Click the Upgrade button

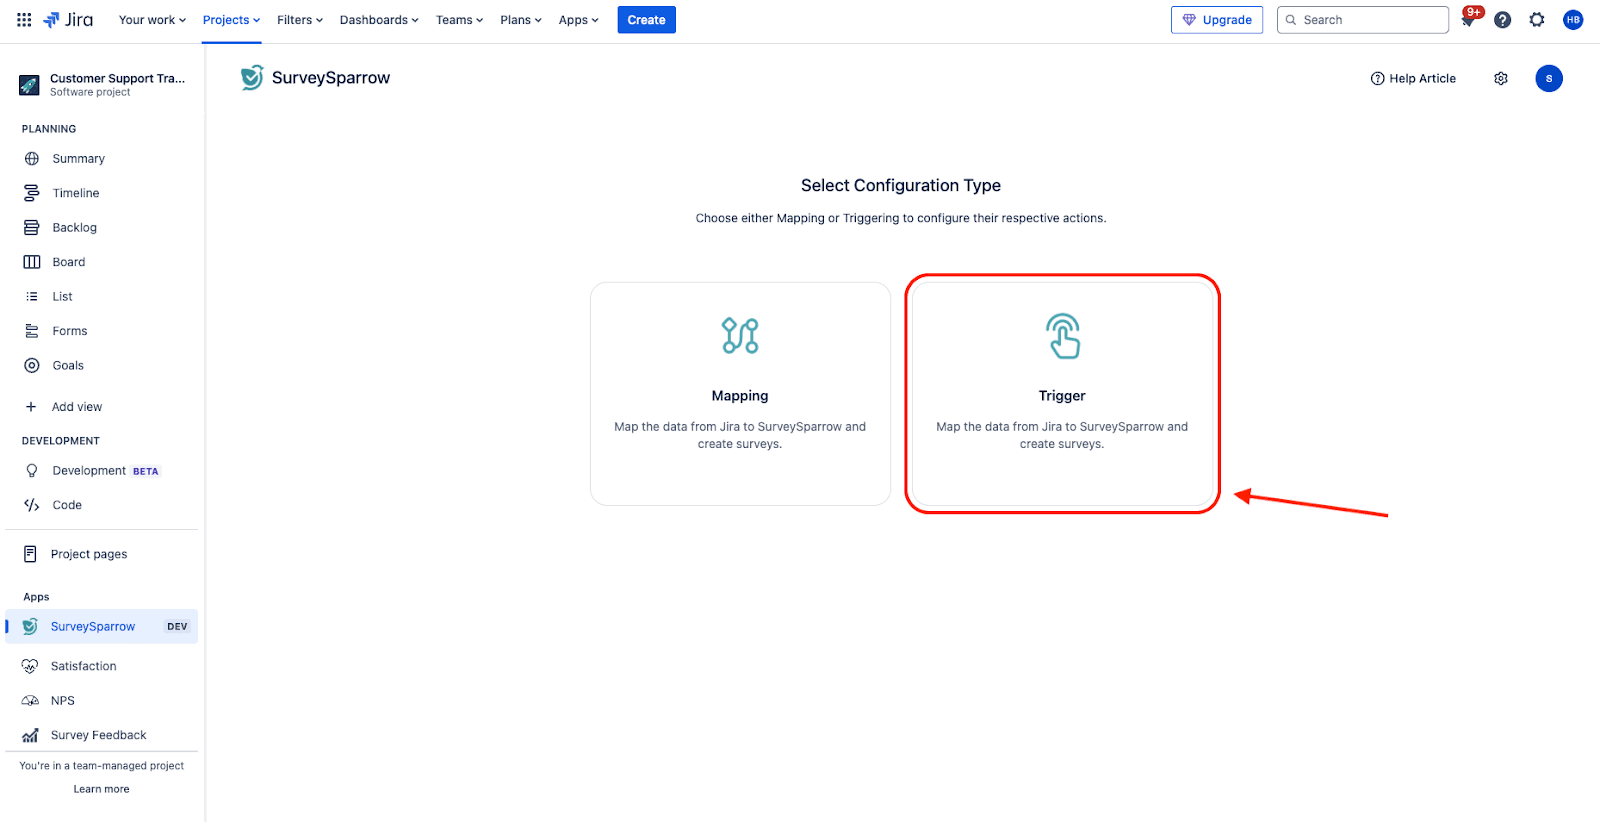1216,20
